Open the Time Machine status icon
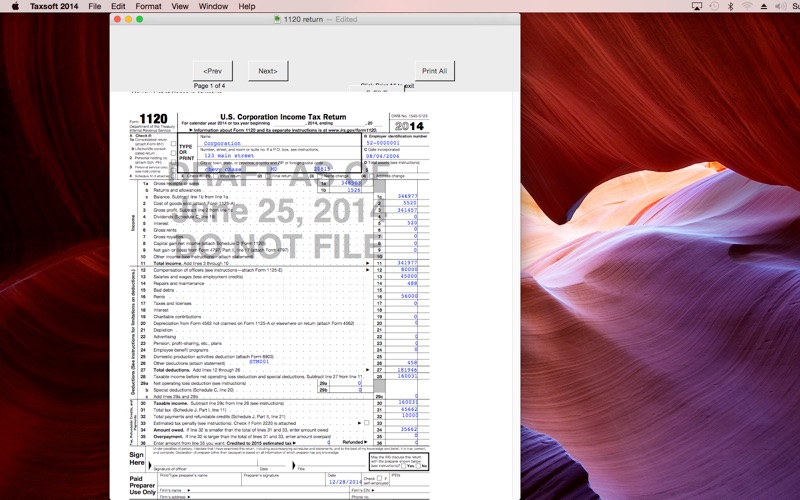Viewport: 800px width, 500px height. (714, 6)
